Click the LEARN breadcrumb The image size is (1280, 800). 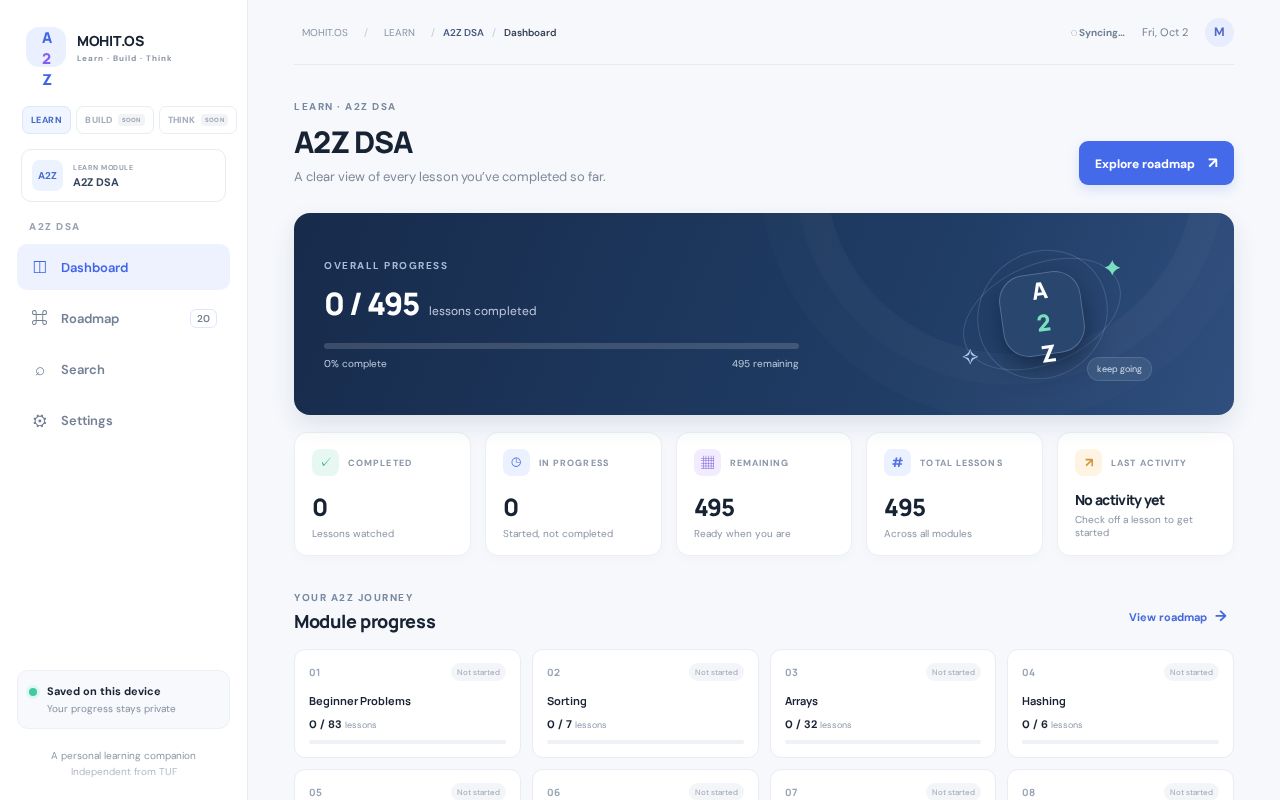click(x=399, y=33)
